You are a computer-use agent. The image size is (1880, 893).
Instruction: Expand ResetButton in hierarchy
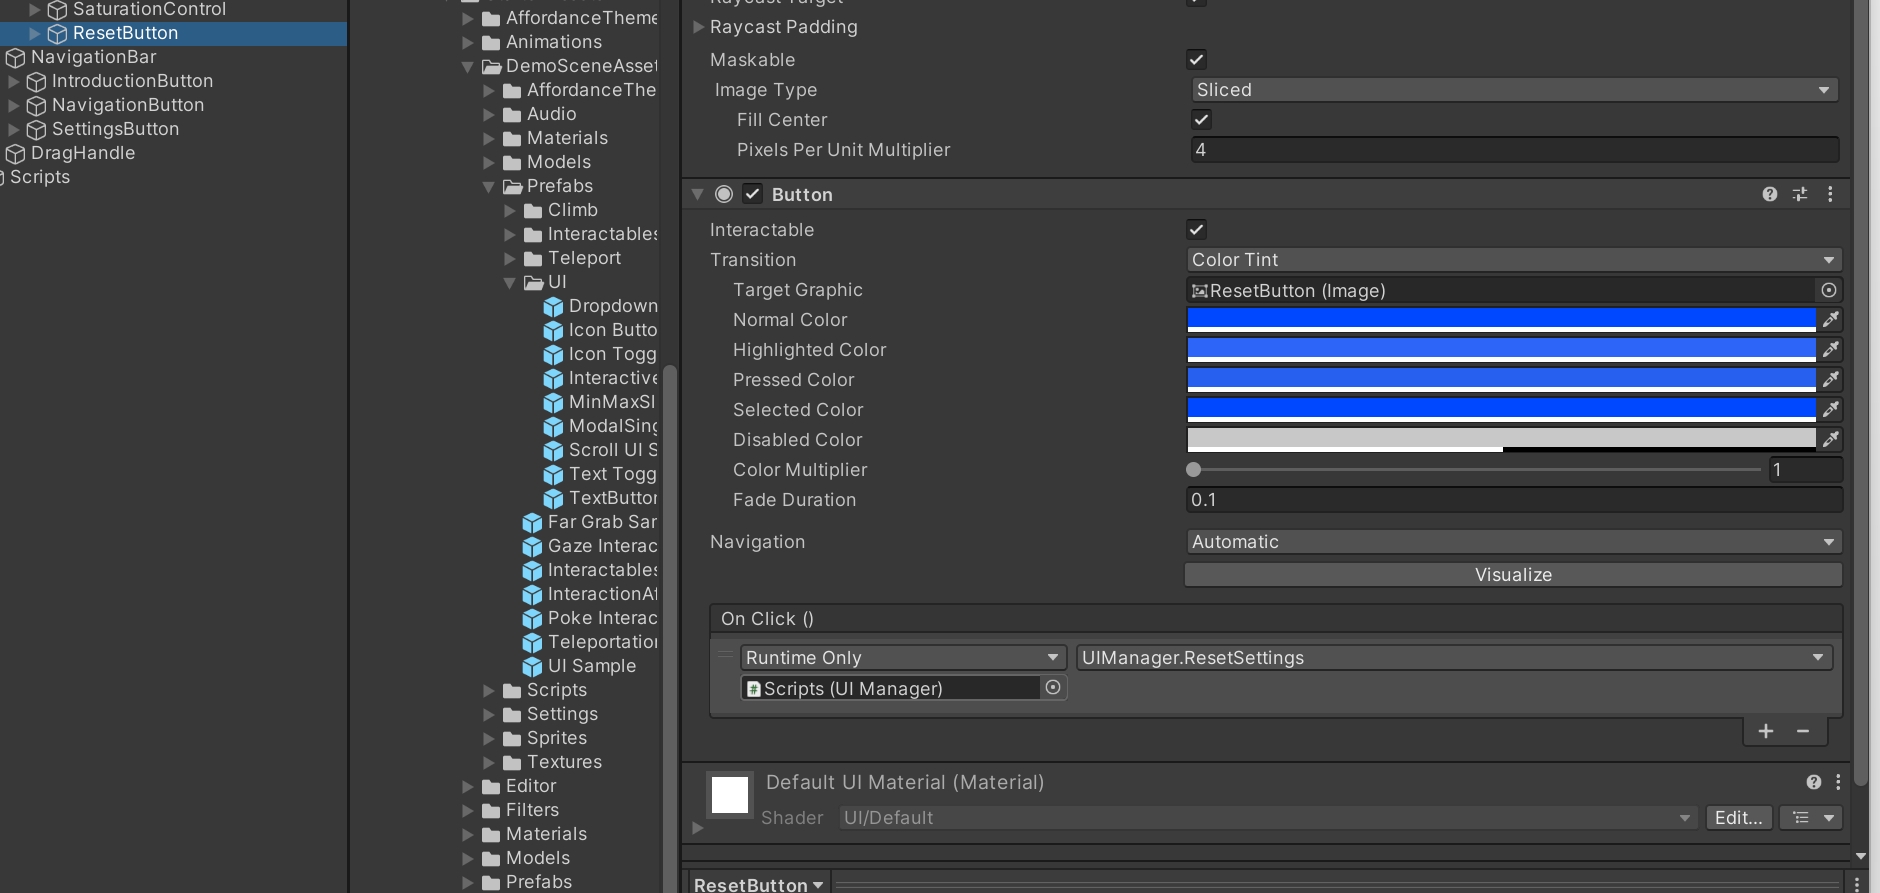click(x=35, y=33)
